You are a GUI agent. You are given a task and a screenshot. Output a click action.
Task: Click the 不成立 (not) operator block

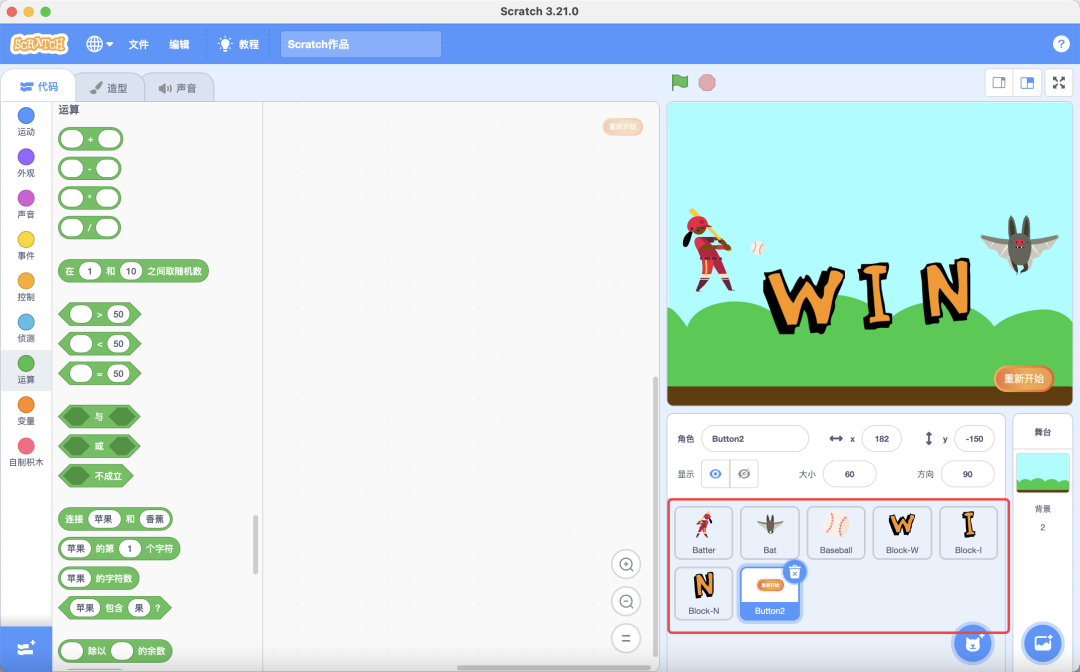[96, 476]
